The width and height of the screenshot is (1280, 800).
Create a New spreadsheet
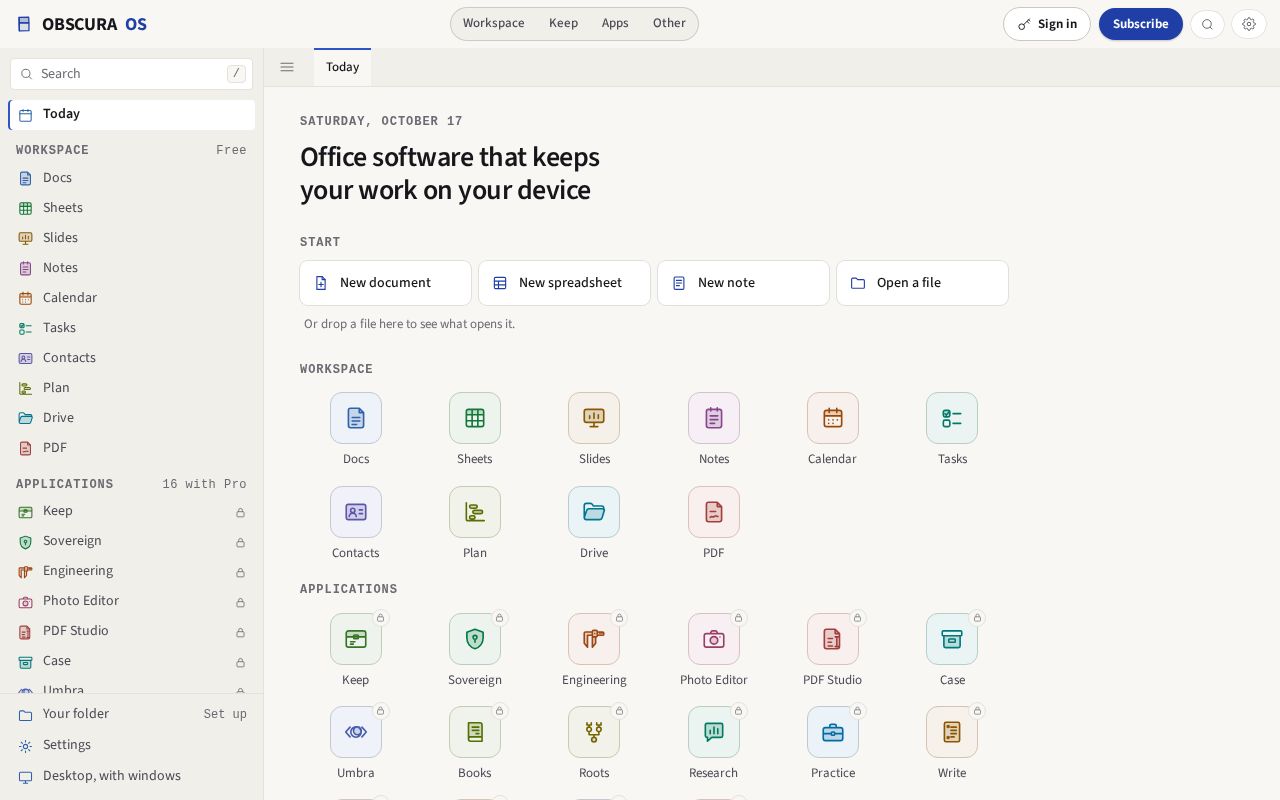(x=564, y=283)
